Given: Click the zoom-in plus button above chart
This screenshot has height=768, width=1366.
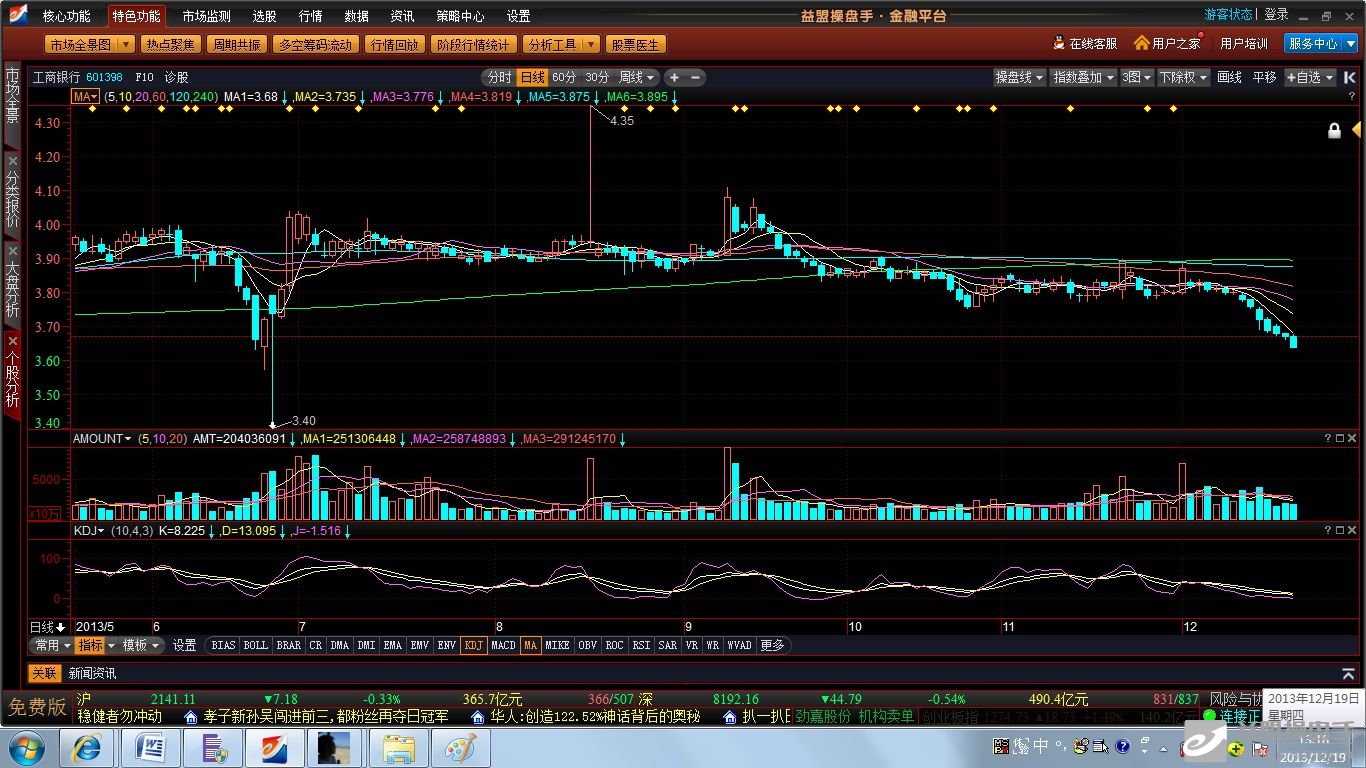Looking at the screenshot, I should [674, 78].
